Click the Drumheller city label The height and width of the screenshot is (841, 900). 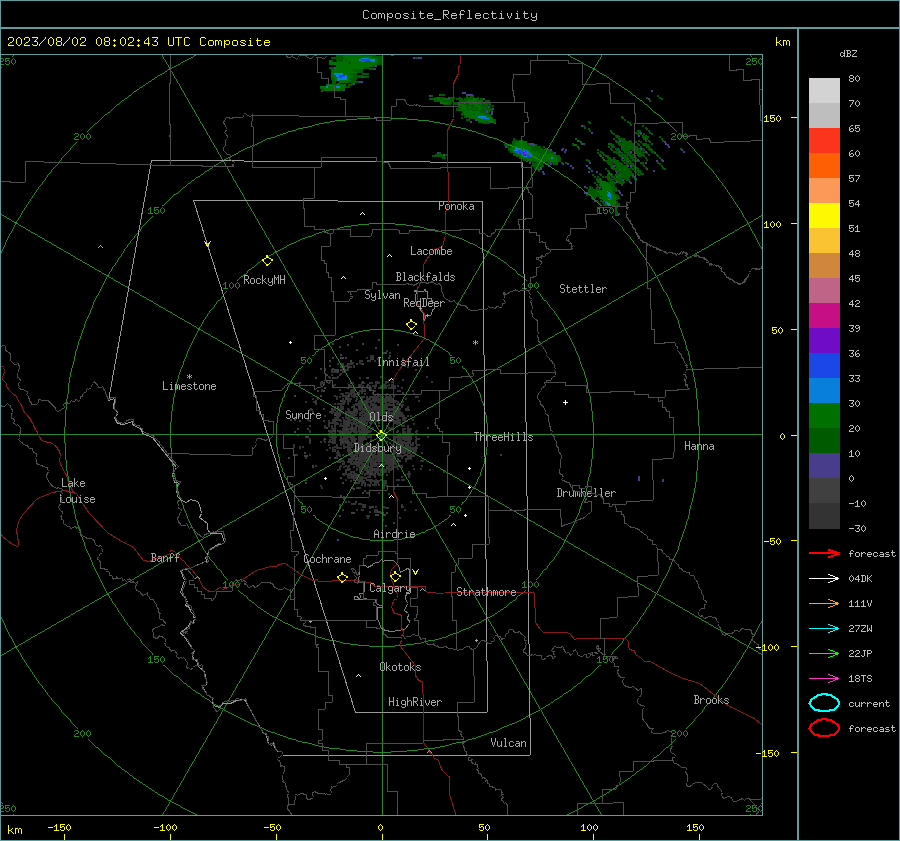coord(586,493)
